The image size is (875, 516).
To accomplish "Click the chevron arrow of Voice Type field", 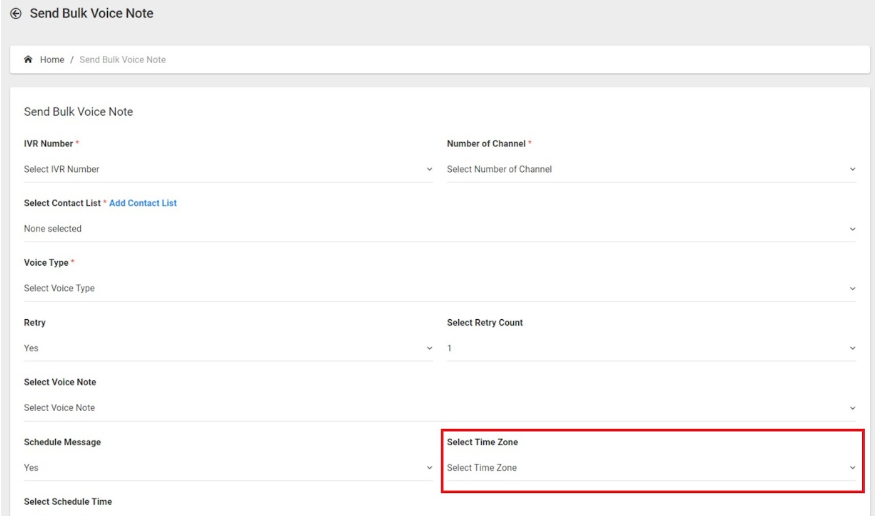I will point(852,288).
